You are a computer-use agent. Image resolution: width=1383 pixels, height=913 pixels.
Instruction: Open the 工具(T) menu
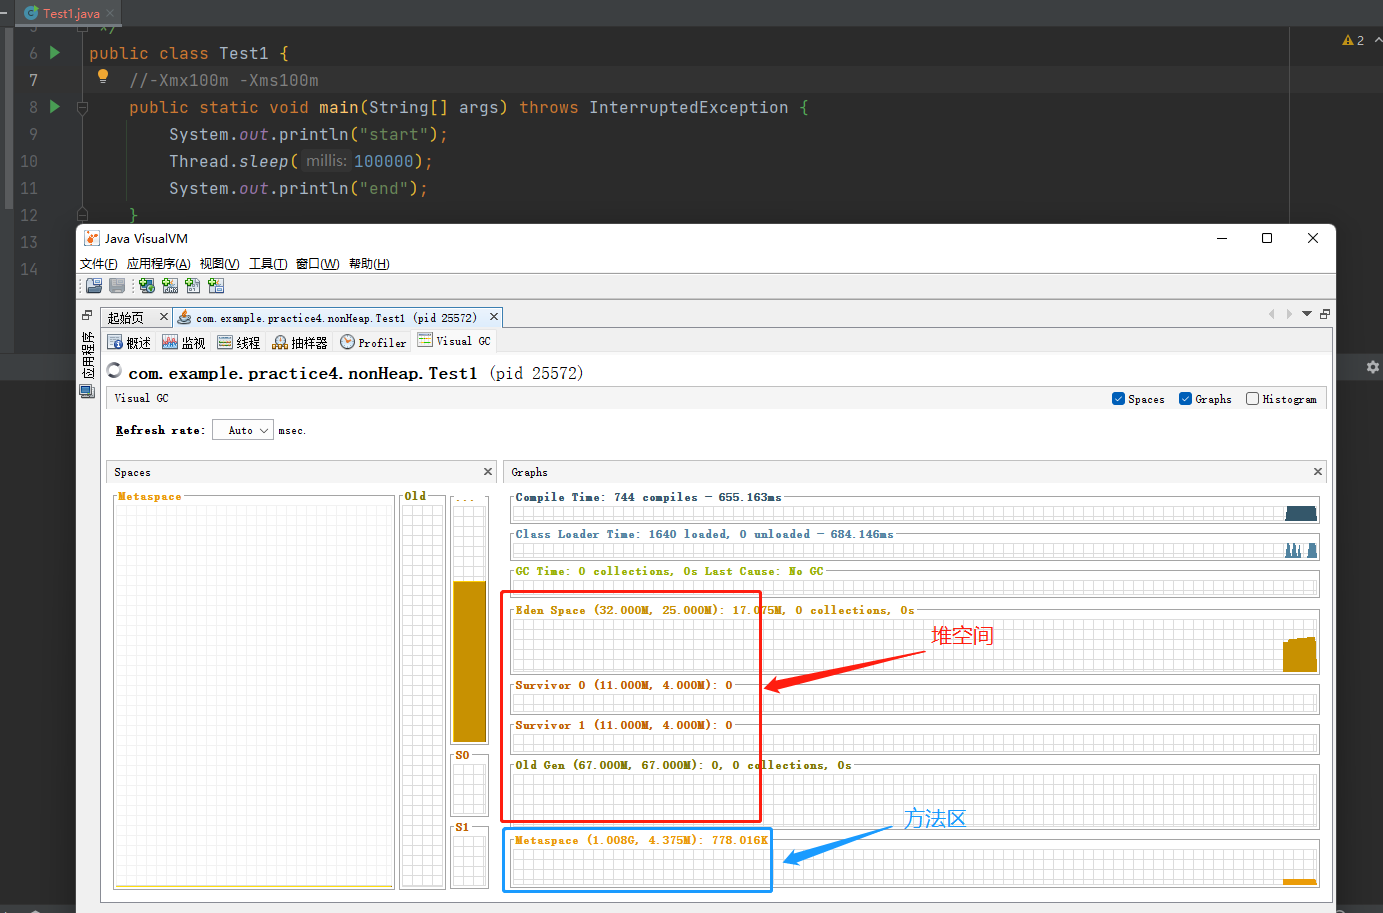click(268, 264)
